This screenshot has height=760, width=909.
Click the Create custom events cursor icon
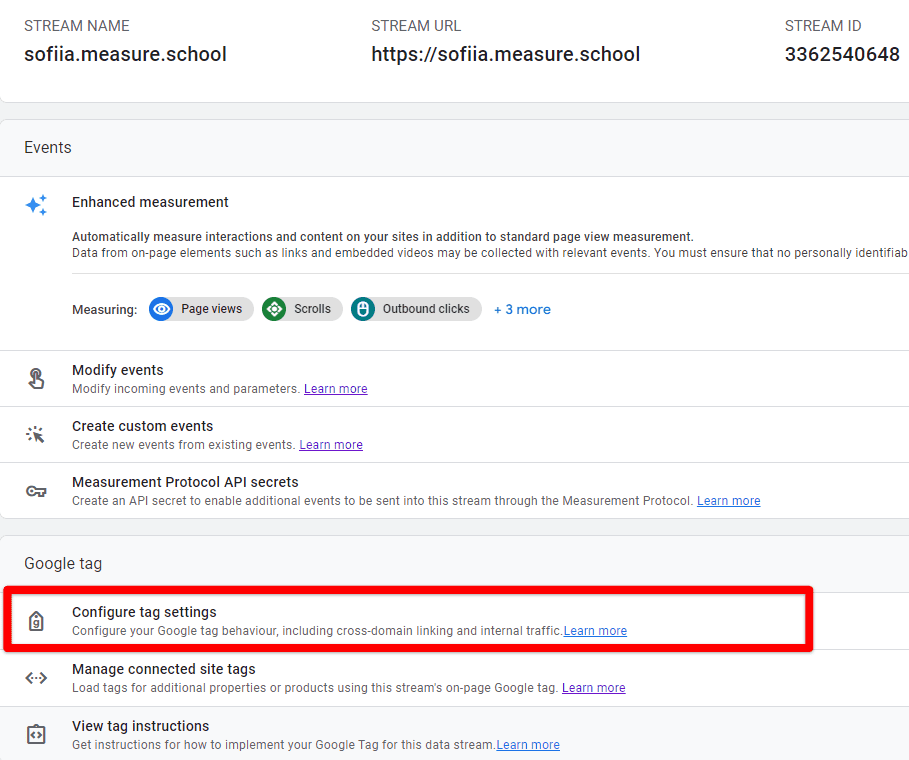tap(36, 435)
